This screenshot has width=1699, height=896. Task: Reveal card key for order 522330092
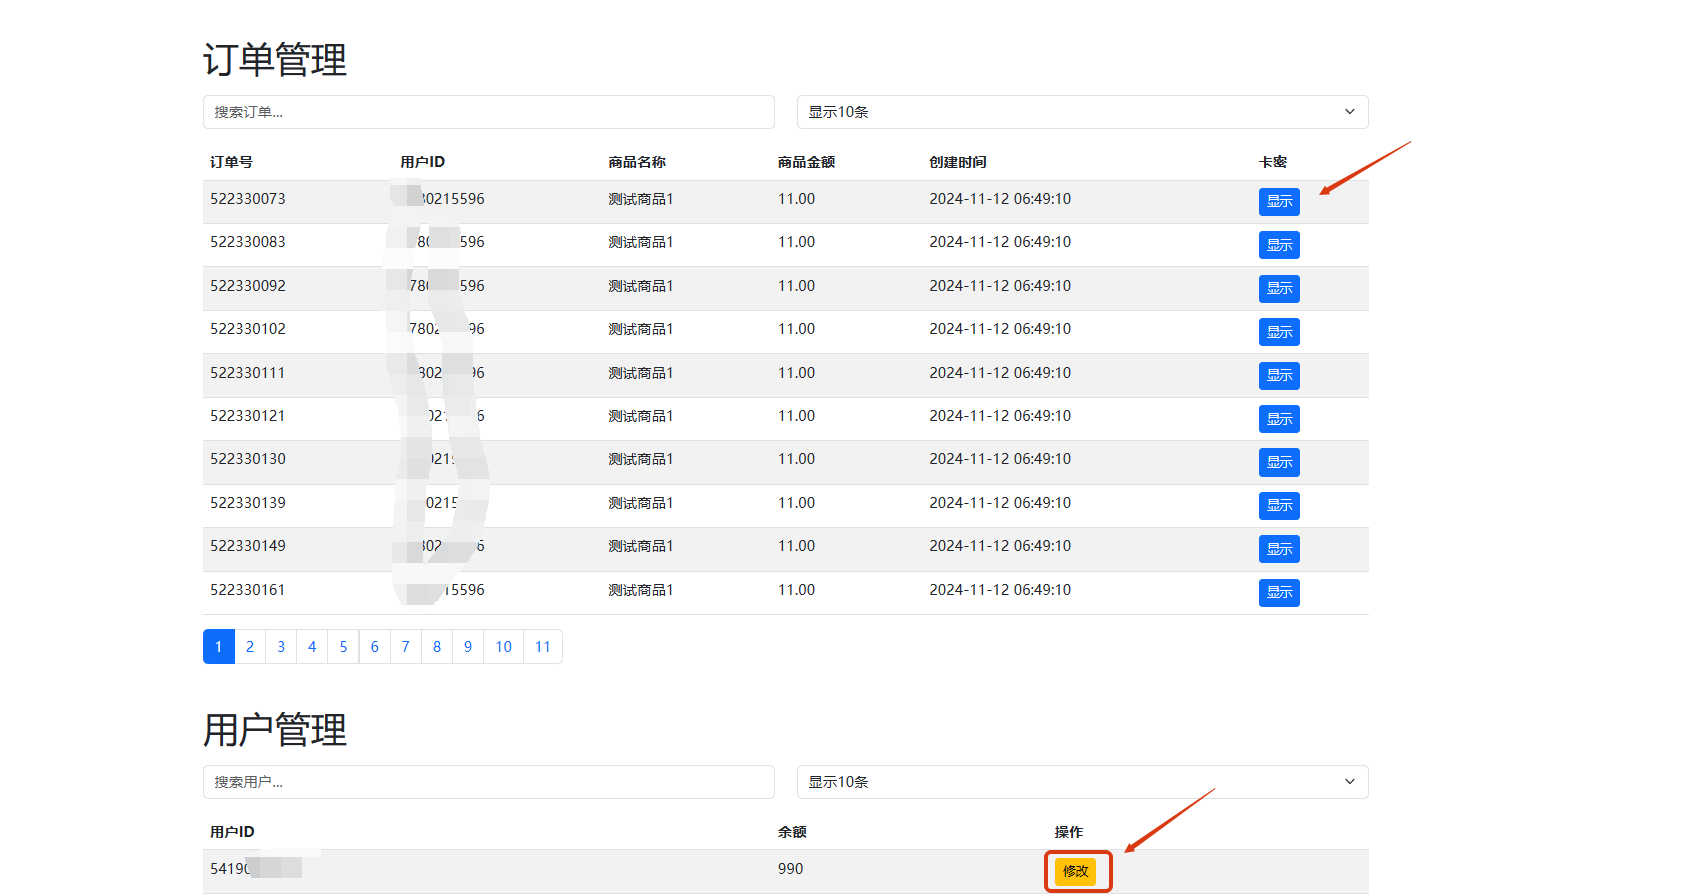[1279, 289]
